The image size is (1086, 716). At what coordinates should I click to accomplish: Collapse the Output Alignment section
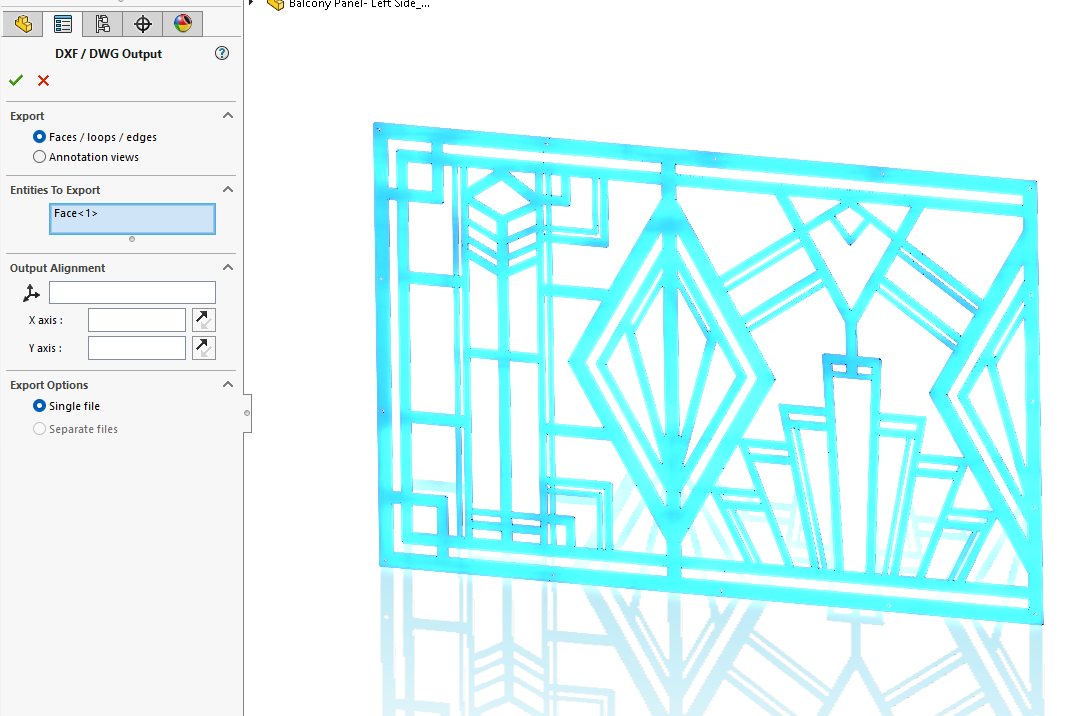coord(228,267)
